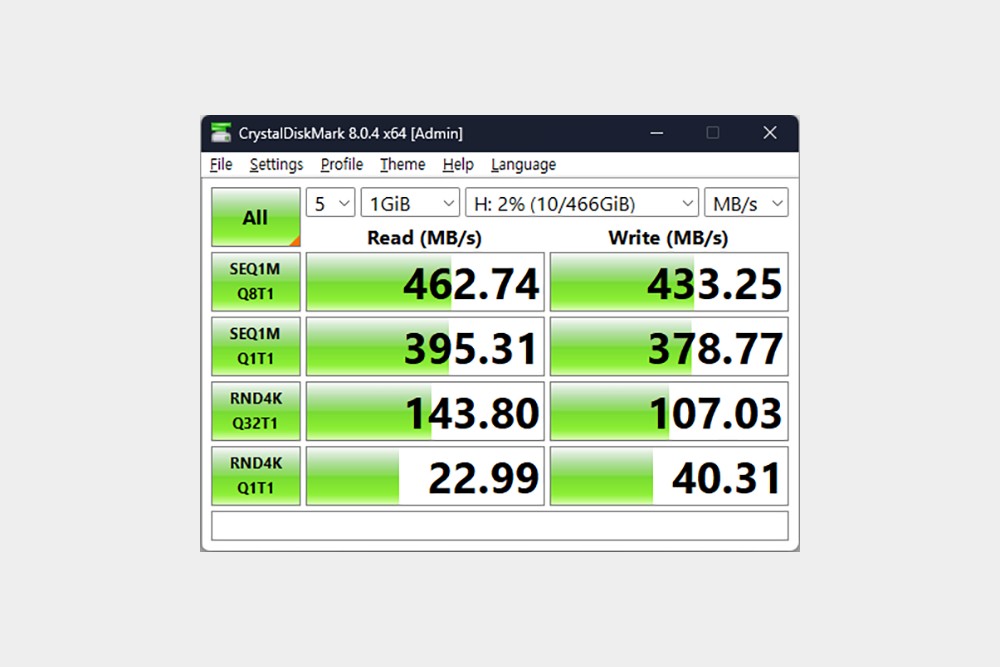Screen dimensions: 1000x667
Task: Open the unit dropdown showing MB/s
Action: click(746, 203)
